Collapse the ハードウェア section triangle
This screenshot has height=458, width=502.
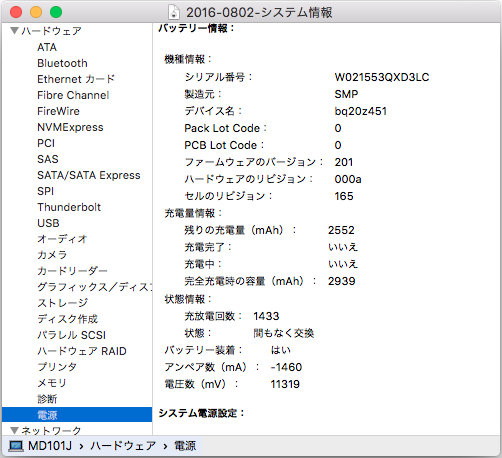(x=14, y=31)
